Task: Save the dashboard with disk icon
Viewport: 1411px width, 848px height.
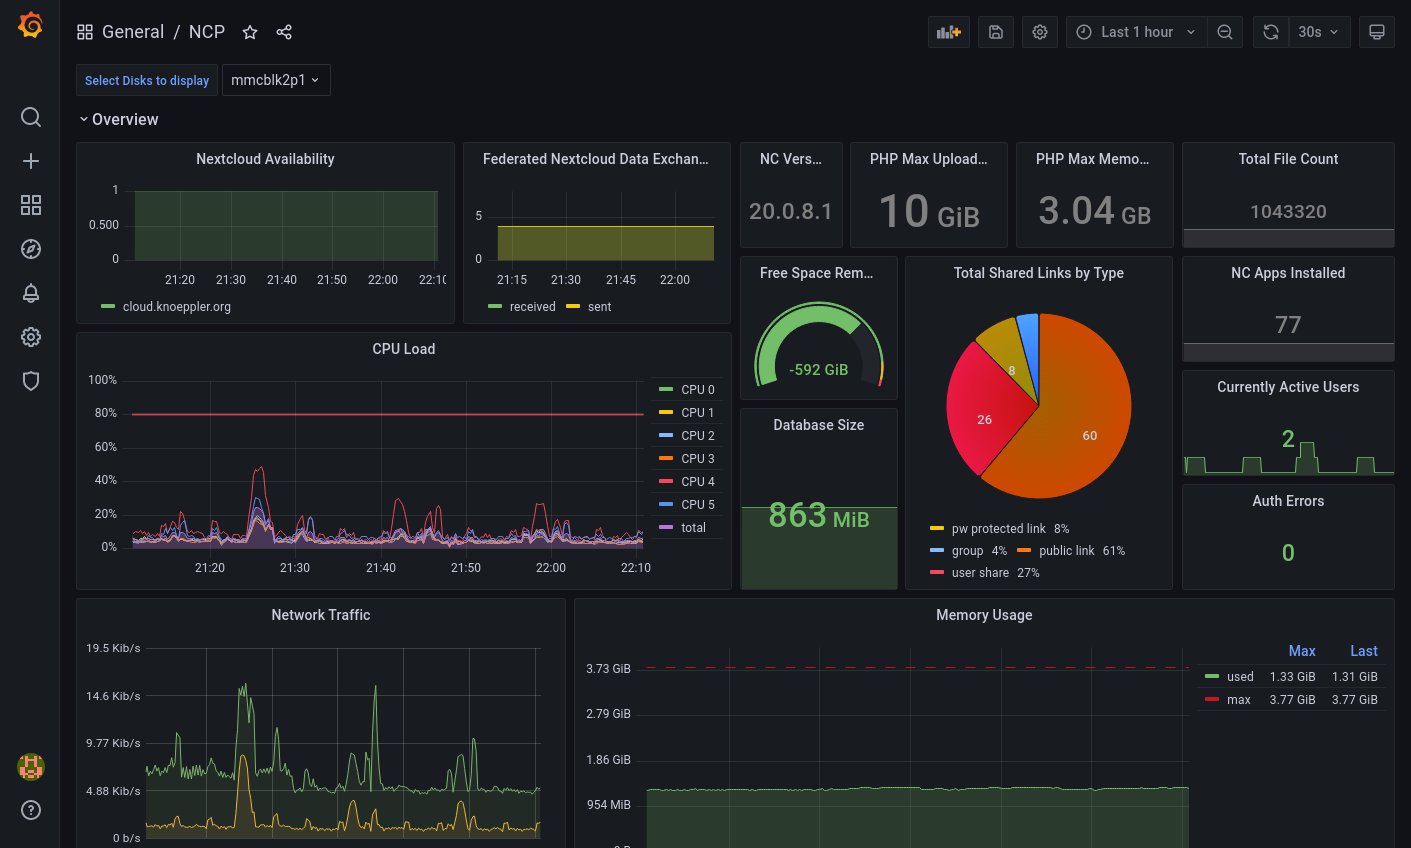Action: click(x=996, y=32)
